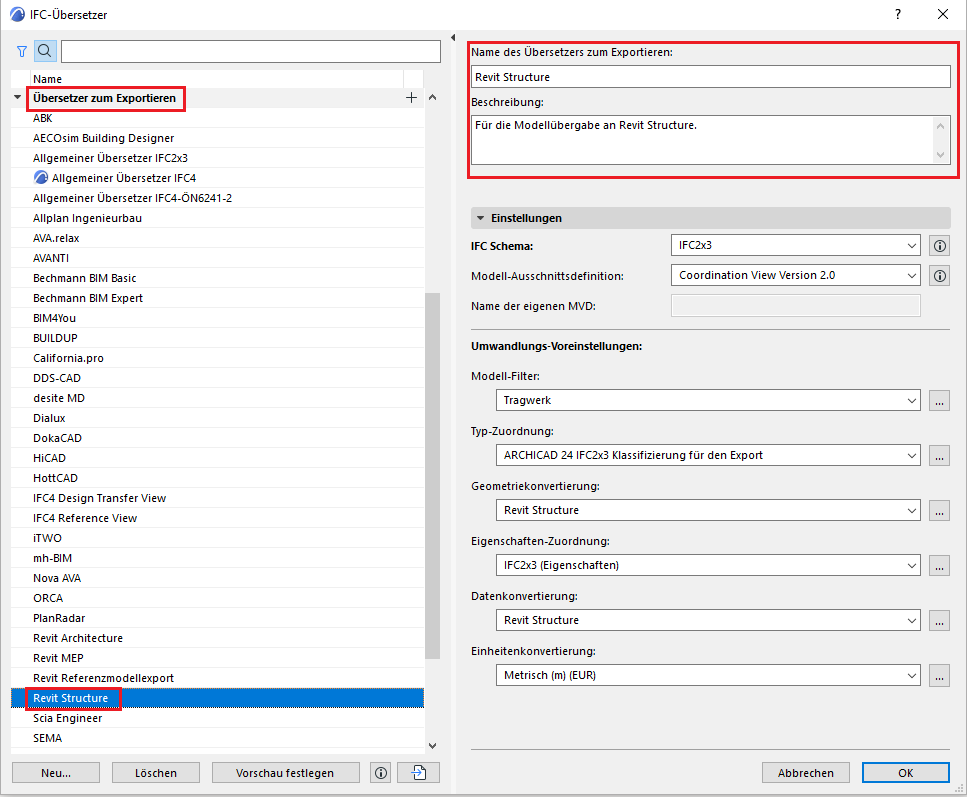The image size is (967, 797).
Task: Open the Typ-Zuordnung browse button
Action: tap(938, 455)
